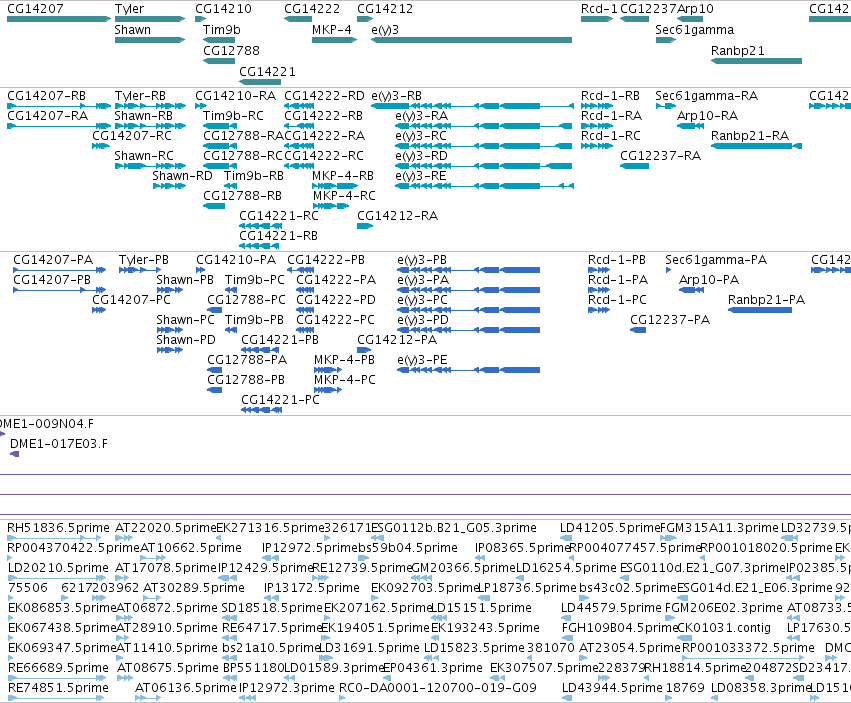Screen dimensions: 851x703
Task: Click the RE64717.5prime EST label
Action: (x=272, y=628)
